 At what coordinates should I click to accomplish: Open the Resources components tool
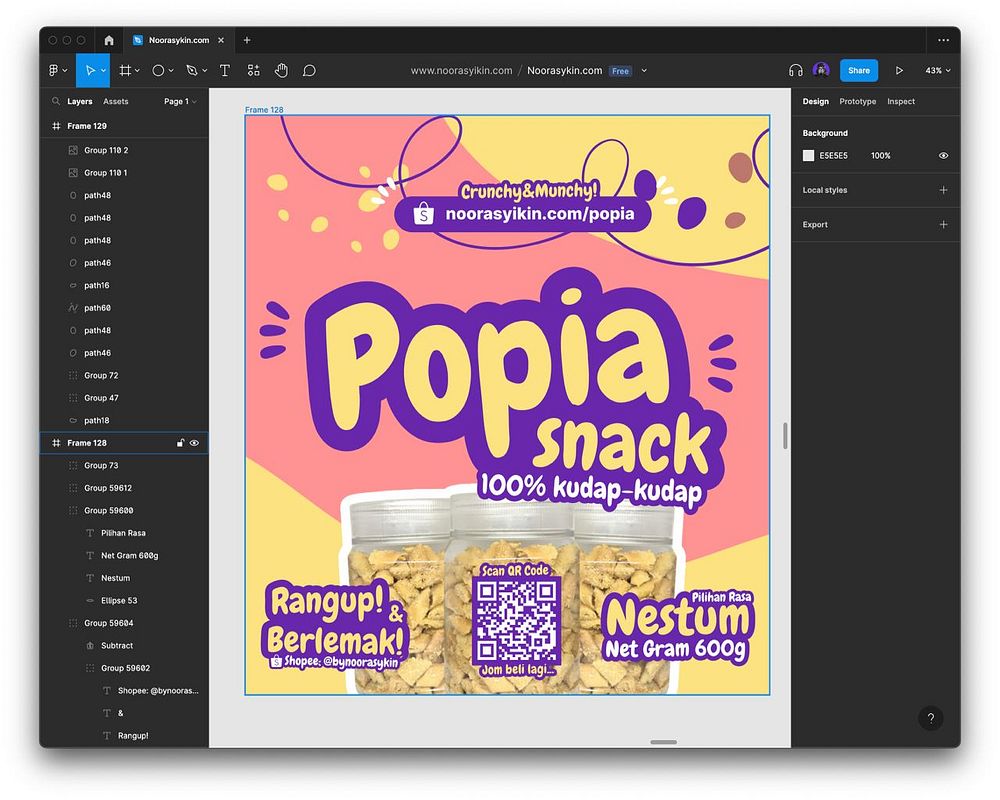(x=253, y=70)
